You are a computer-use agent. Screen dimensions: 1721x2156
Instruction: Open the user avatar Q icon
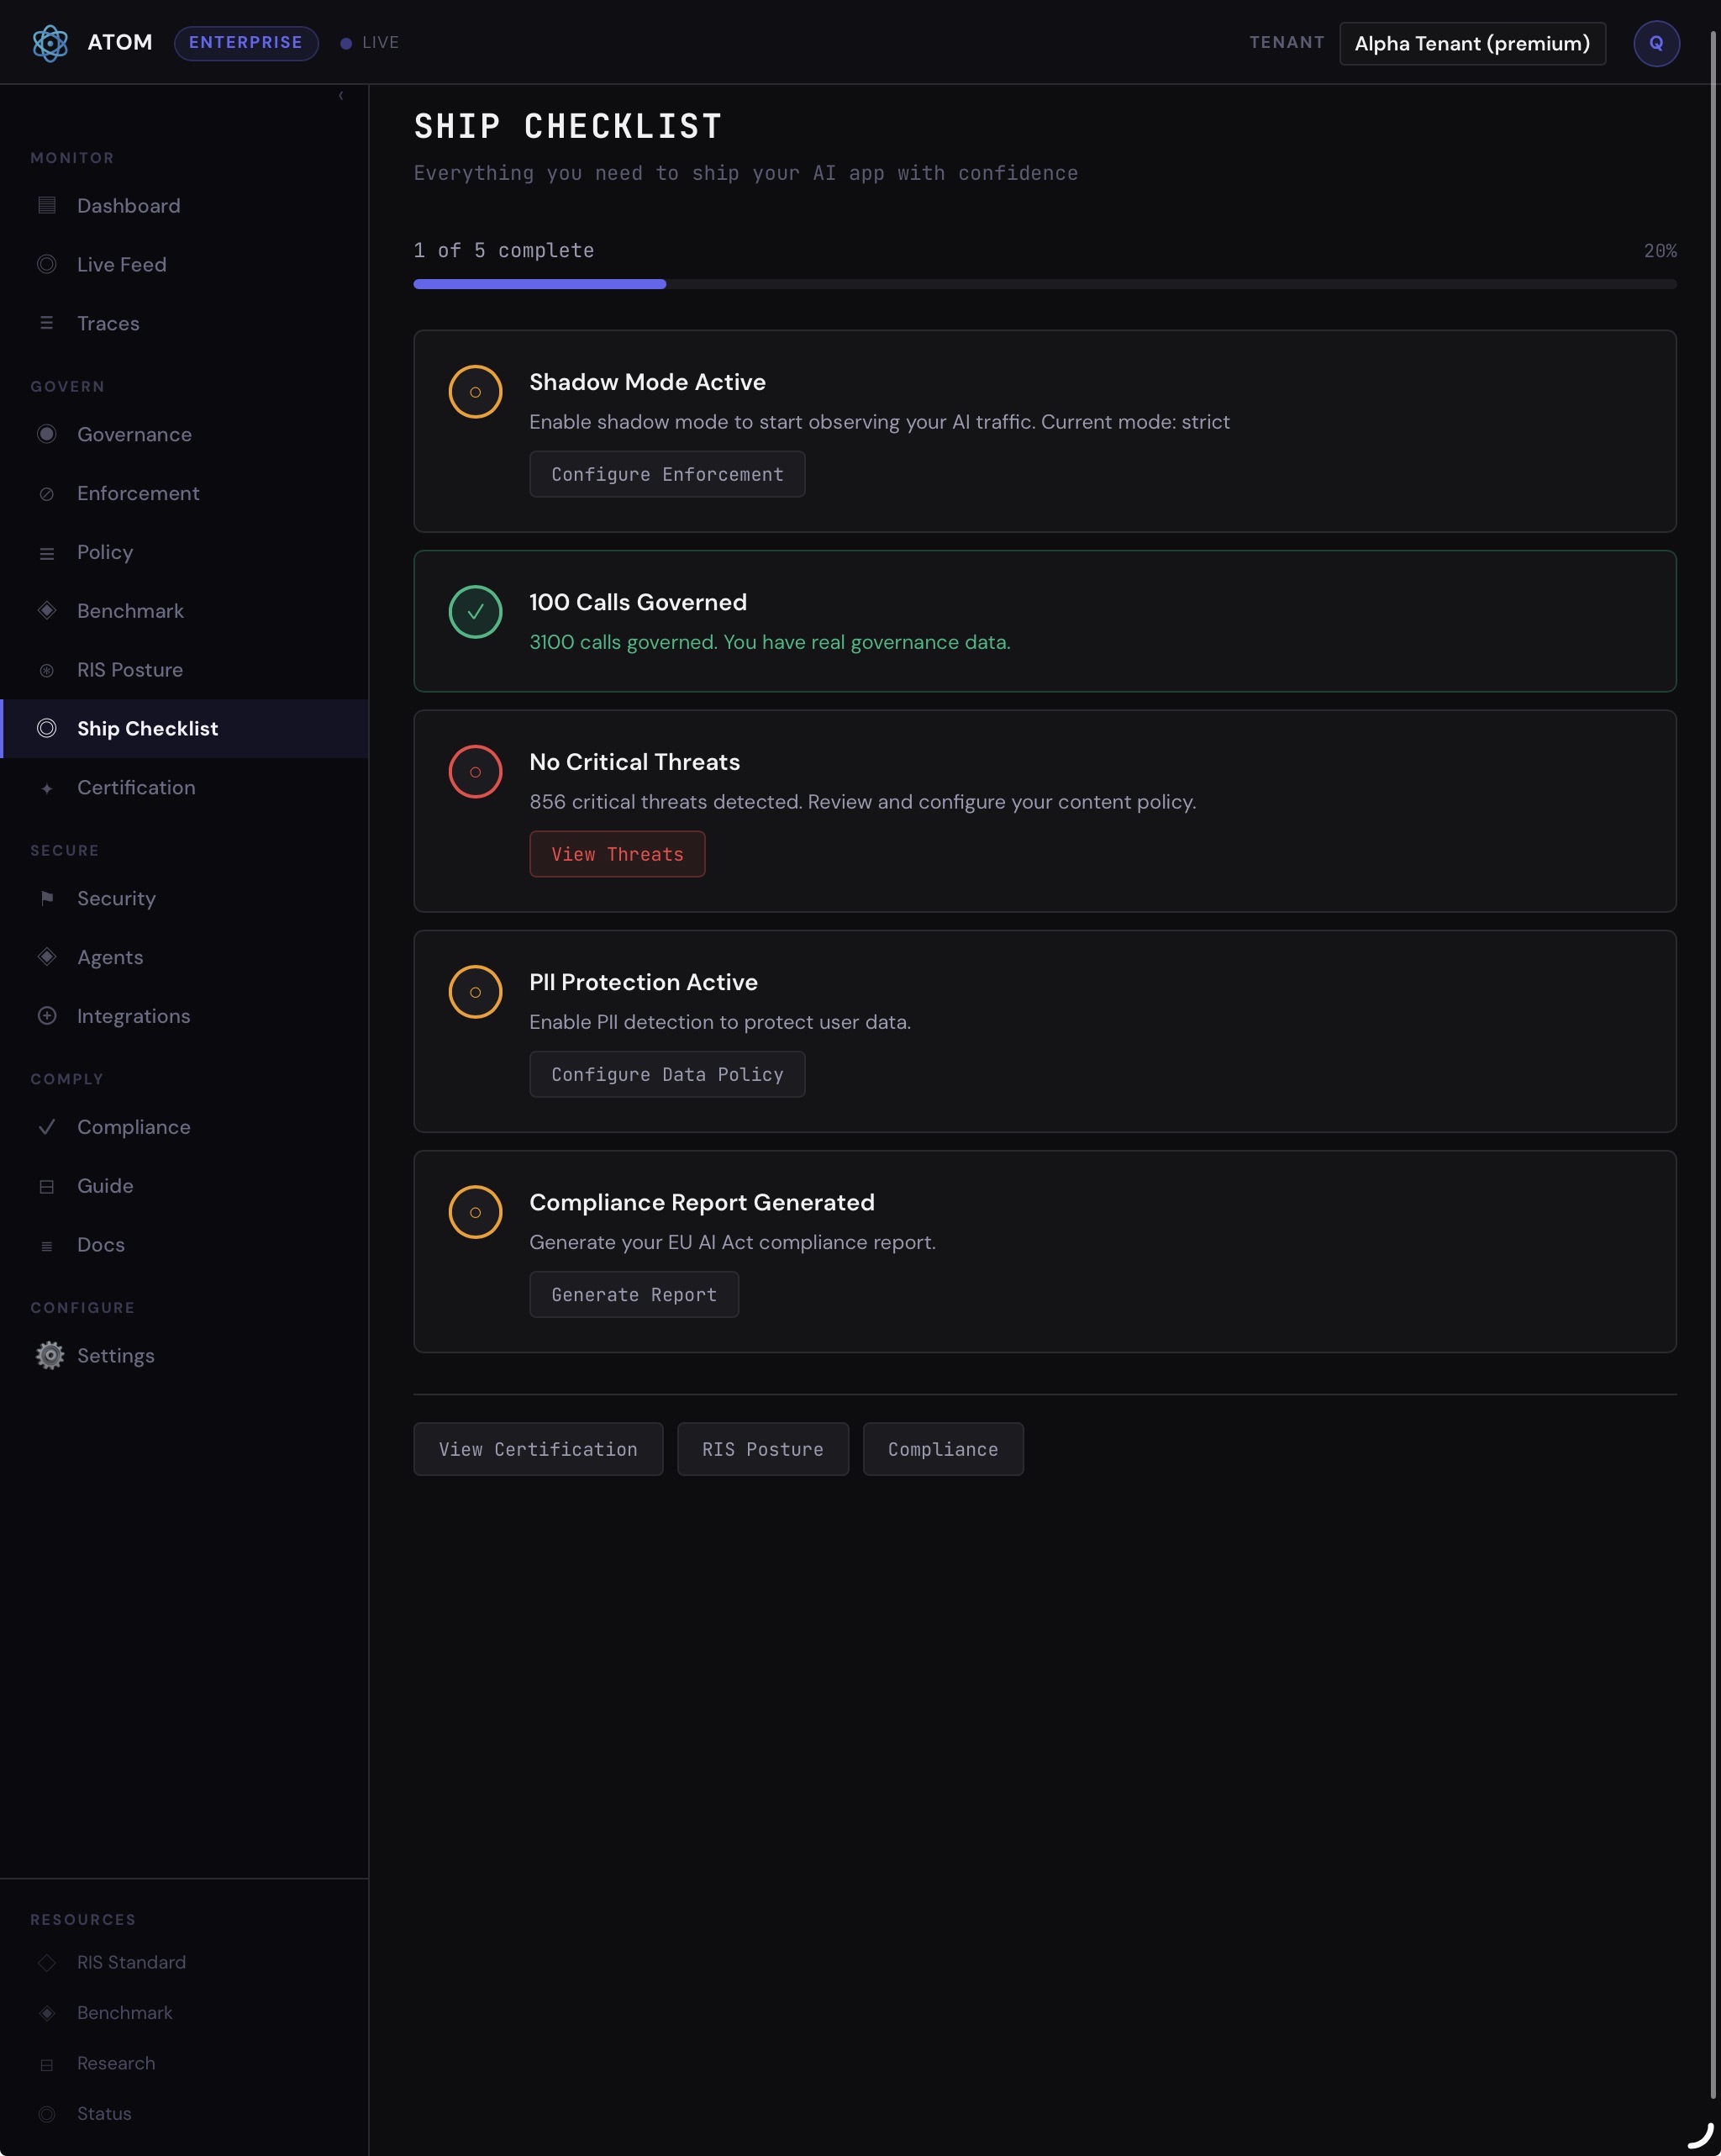tap(1656, 43)
